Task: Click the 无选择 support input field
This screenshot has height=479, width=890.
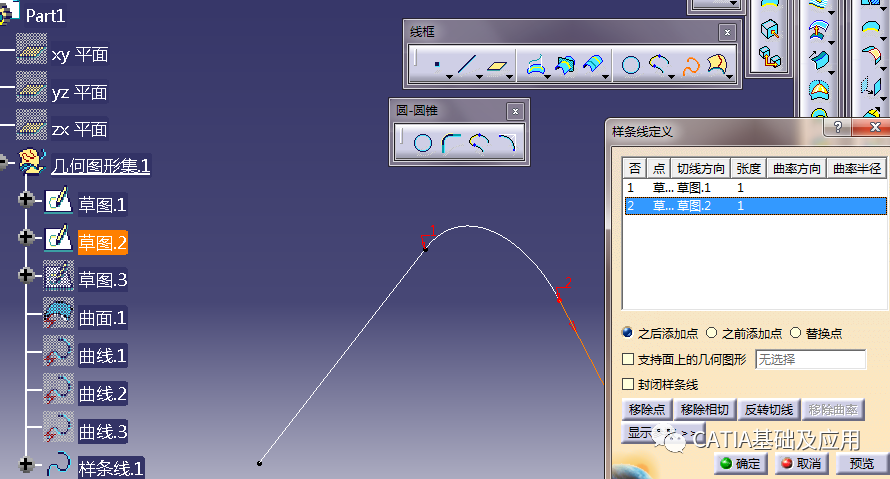Action: (x=811, y=359)
